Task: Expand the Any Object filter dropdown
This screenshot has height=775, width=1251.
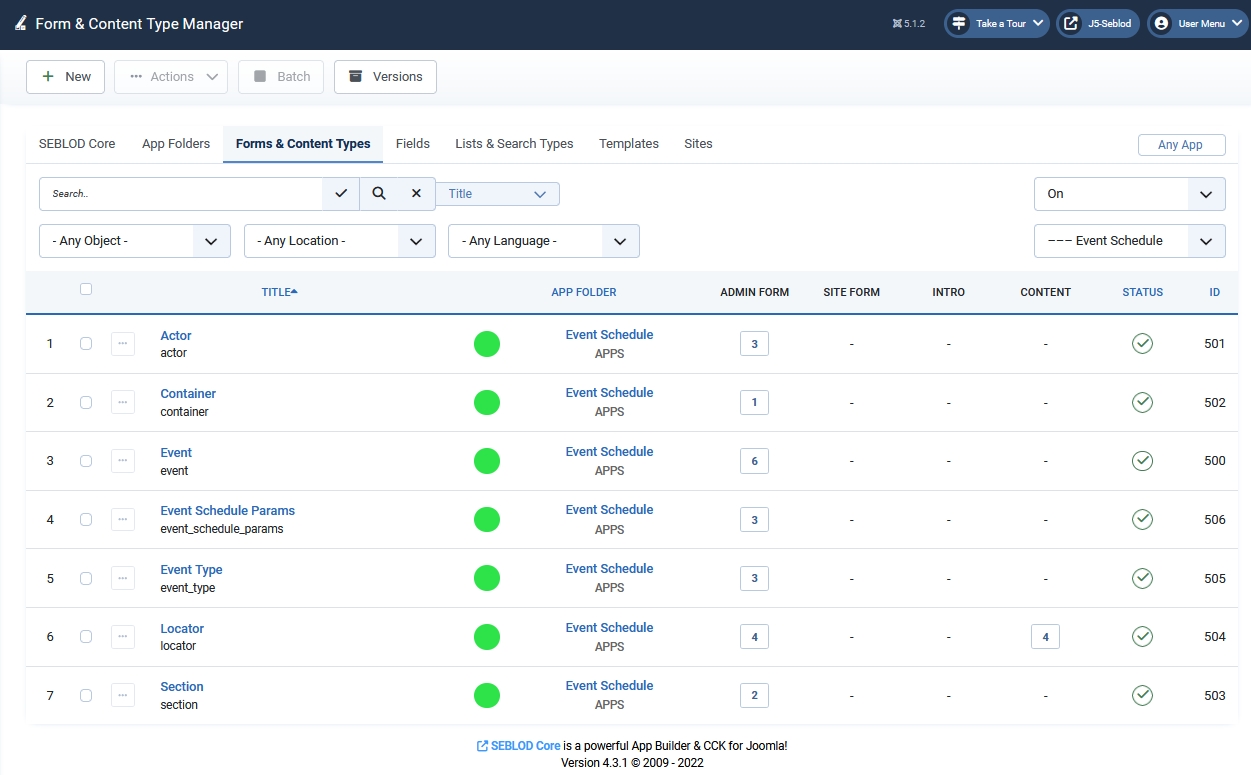Action: point(135,241)
